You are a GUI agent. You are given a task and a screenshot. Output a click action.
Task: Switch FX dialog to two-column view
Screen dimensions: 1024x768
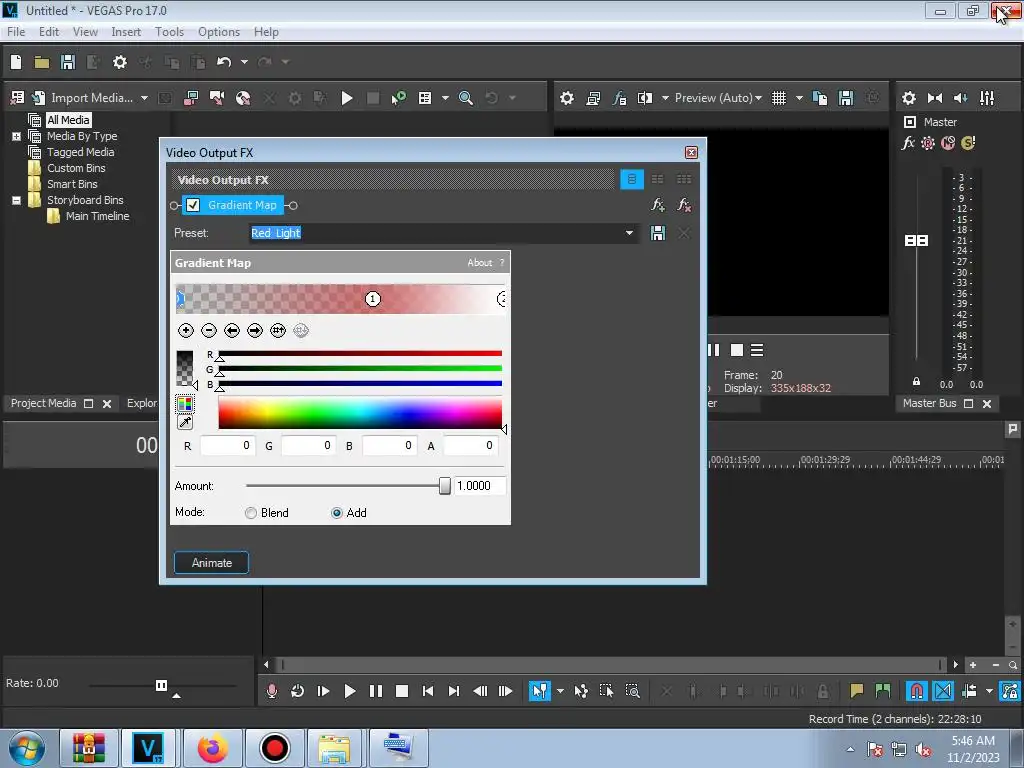point(658,180)
